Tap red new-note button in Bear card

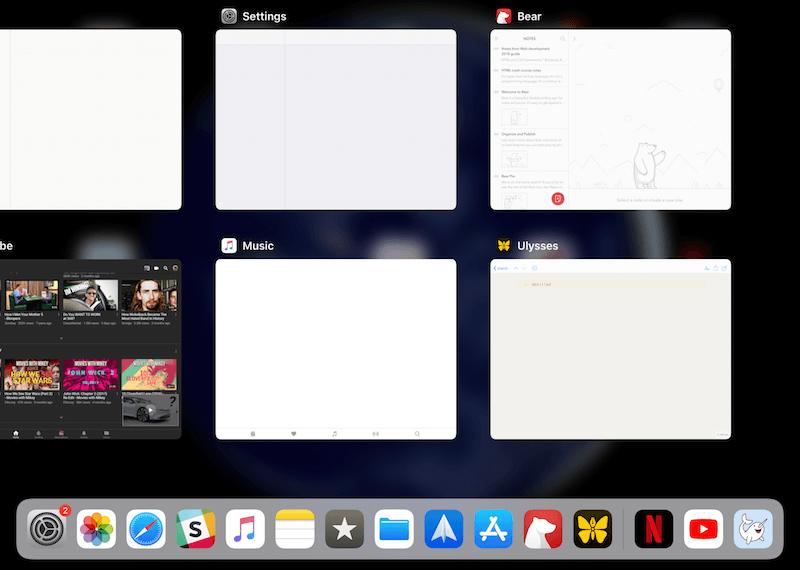[558, 199]
